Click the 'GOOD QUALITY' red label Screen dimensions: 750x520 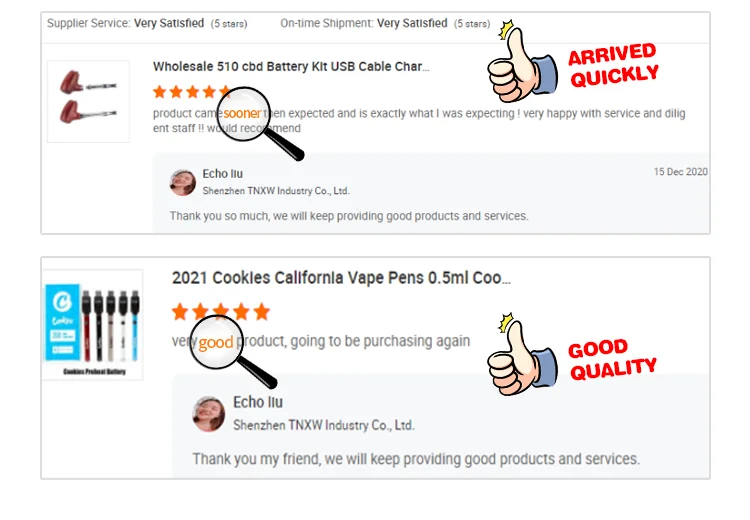click(612, 358)
